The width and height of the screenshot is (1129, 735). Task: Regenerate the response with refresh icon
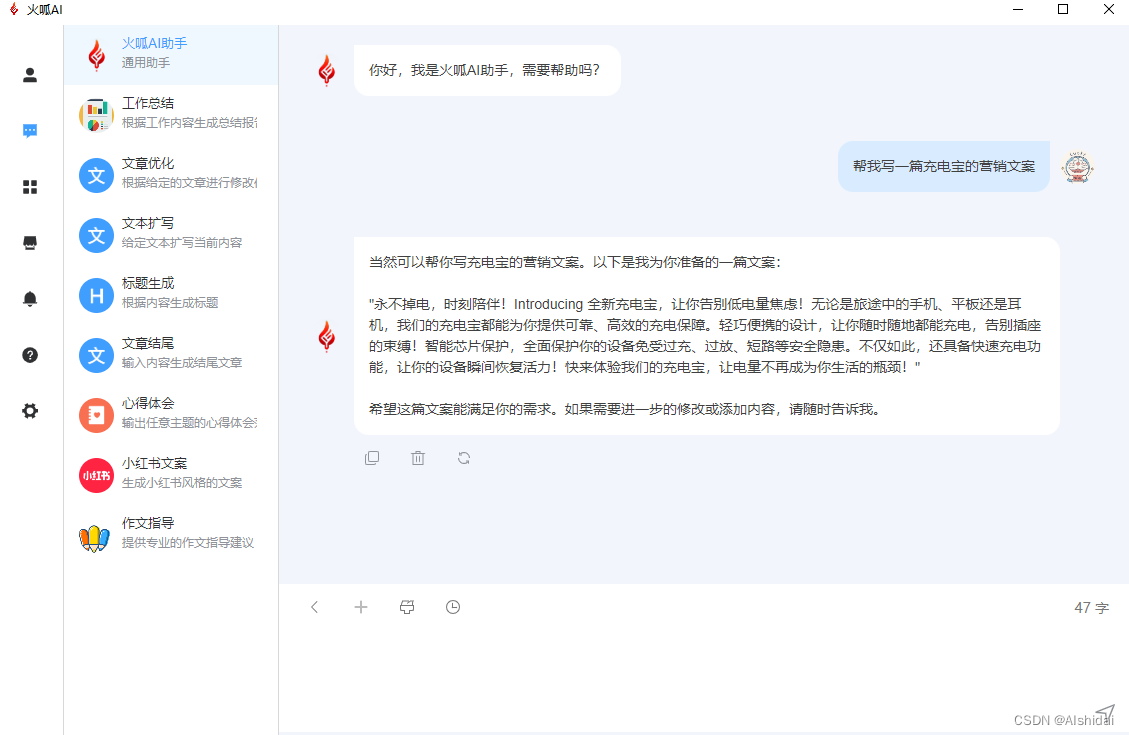pyautogui.click(x=464, y=458)
